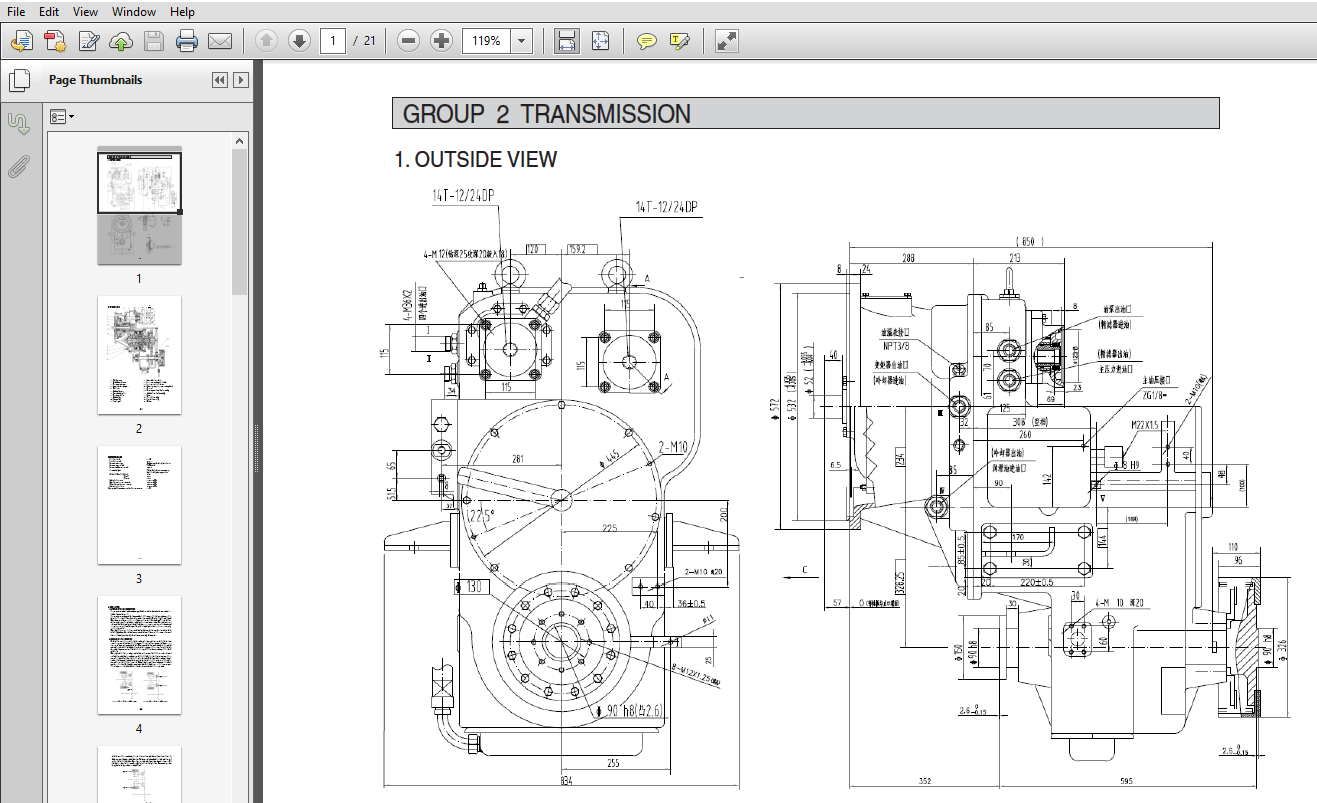
Task: Select the Highlight text tool
Action: point(680,41)
